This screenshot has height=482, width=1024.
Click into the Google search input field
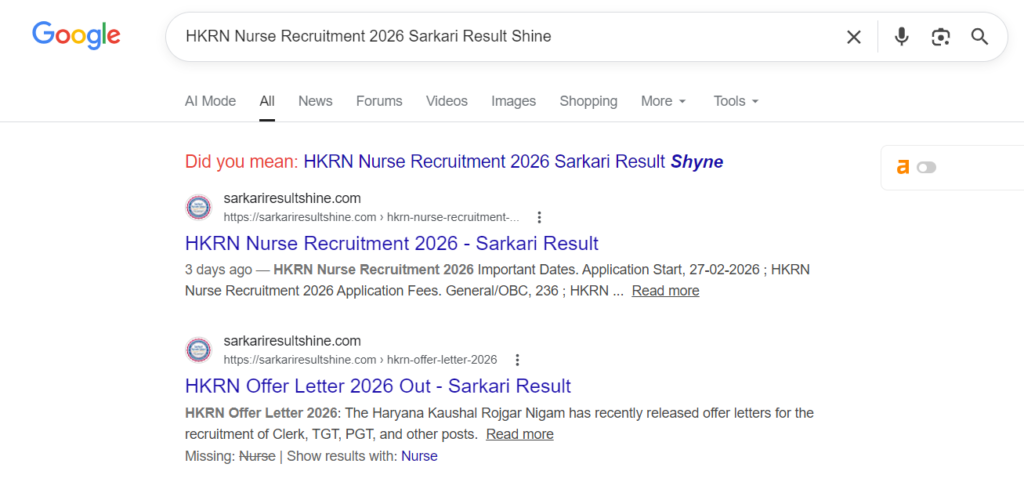tap(500, 37)
